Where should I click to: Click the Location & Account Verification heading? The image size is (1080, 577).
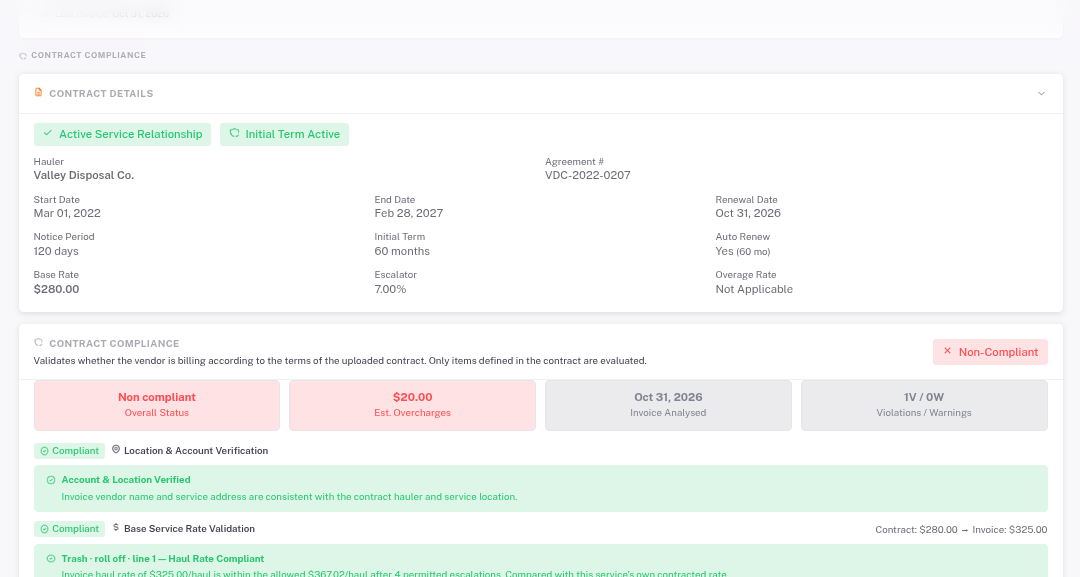[x=196, y=451]
